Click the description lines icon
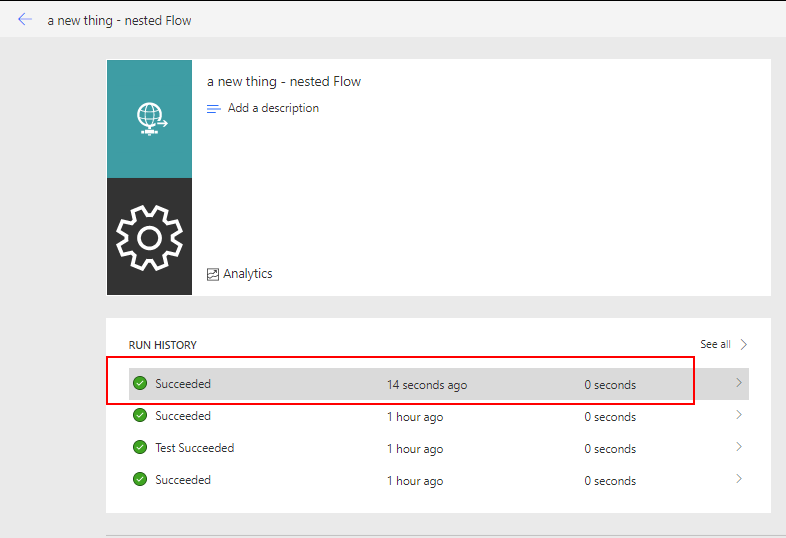Viewport: 786px width, 538px height. point(213,109)
